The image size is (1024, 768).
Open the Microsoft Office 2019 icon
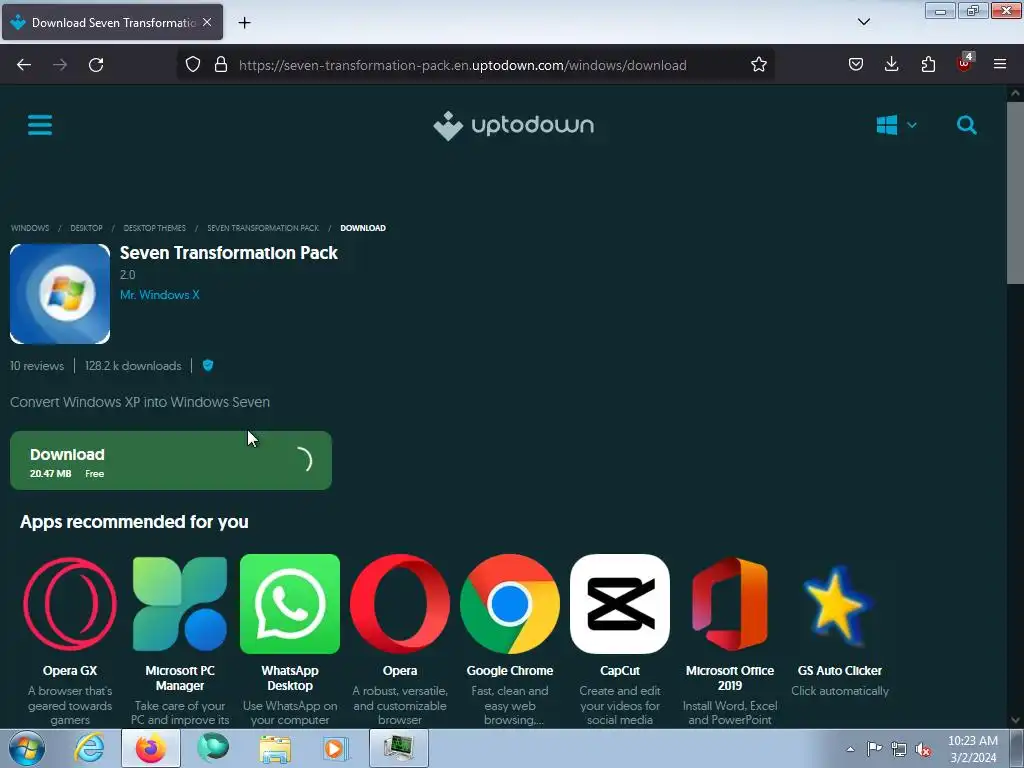pyautogui.click(x=729, y=604)
